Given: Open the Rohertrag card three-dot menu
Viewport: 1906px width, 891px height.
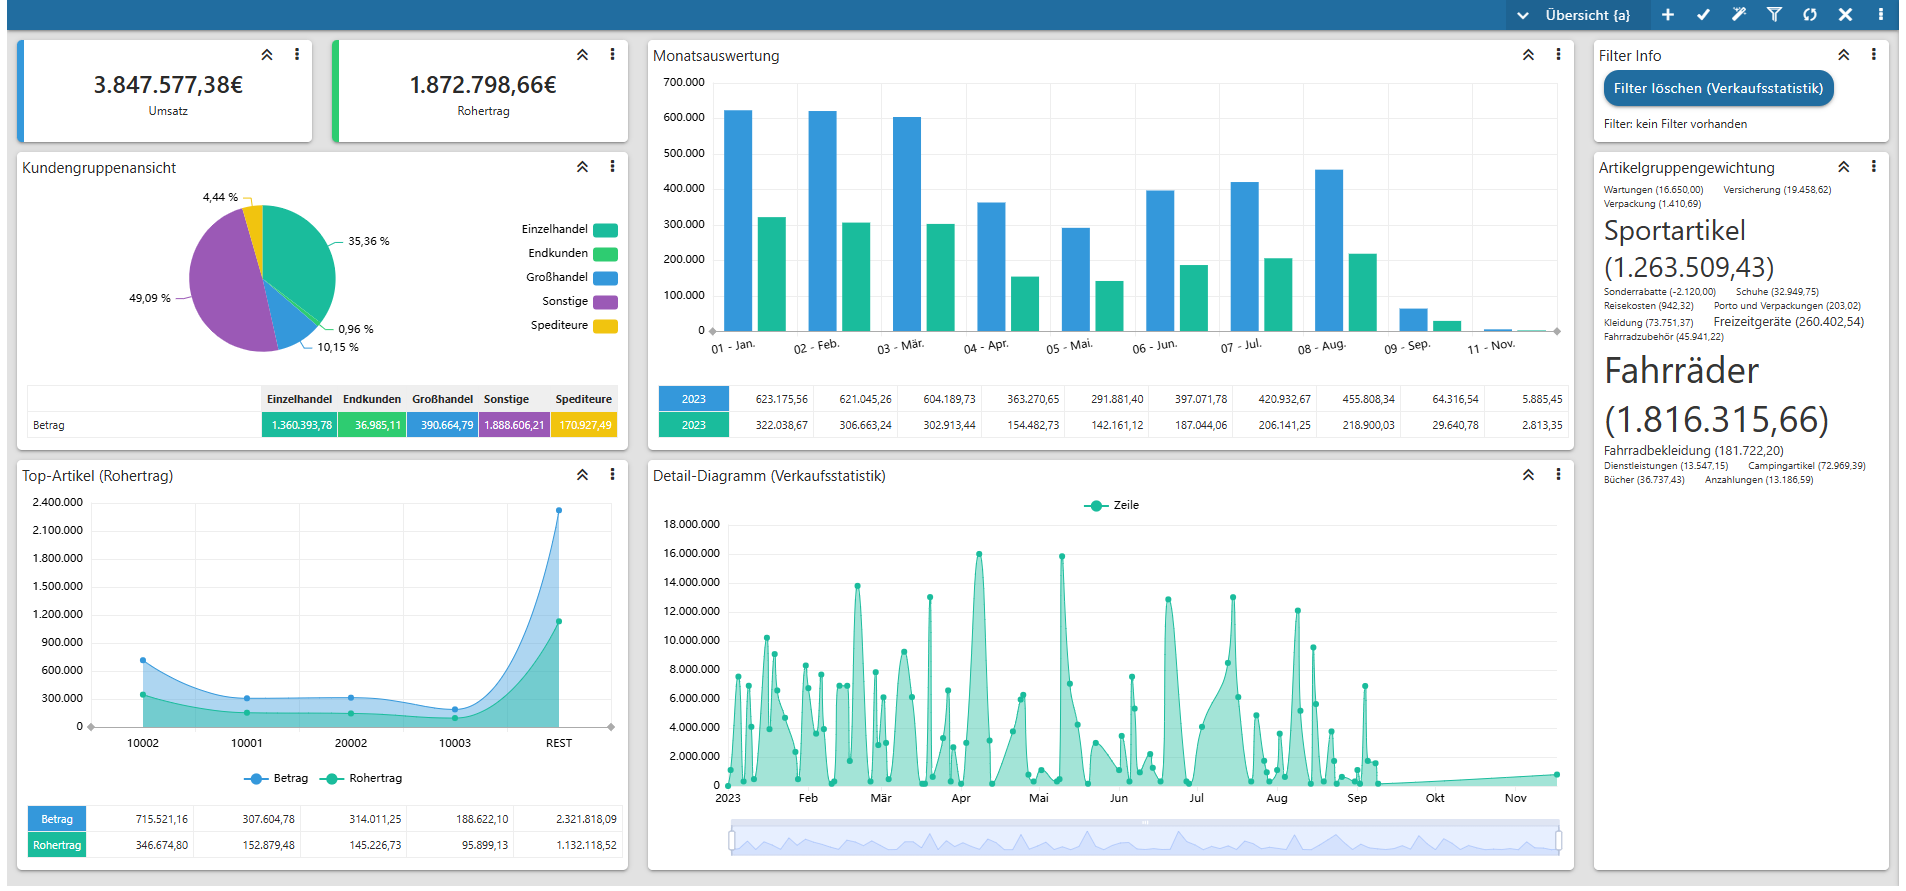Looking at the screenshot, I should (612, 55).
